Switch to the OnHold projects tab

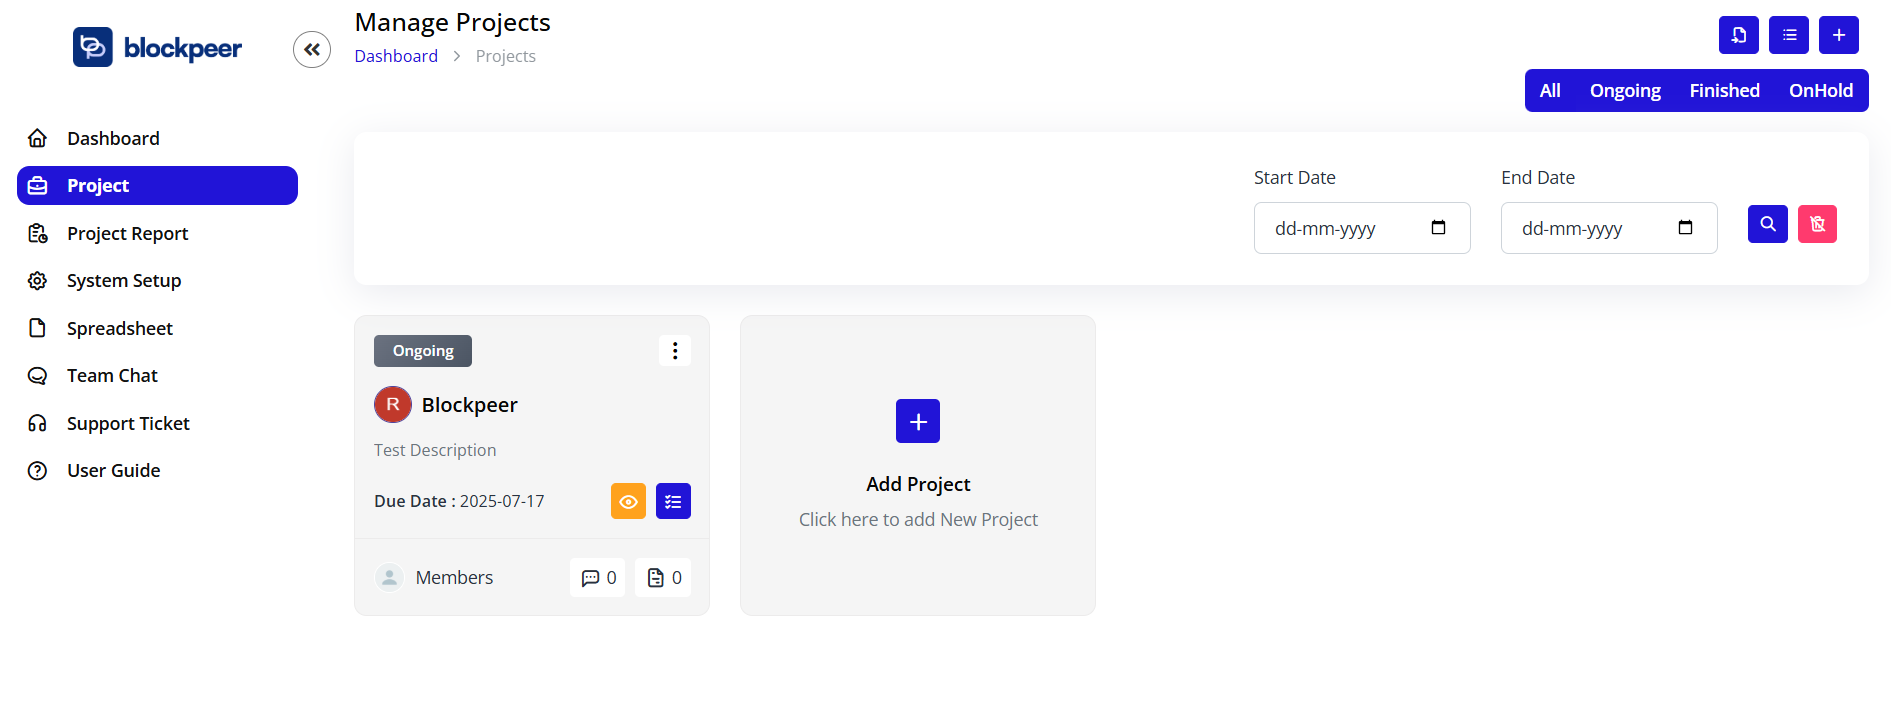[1820, 90]
